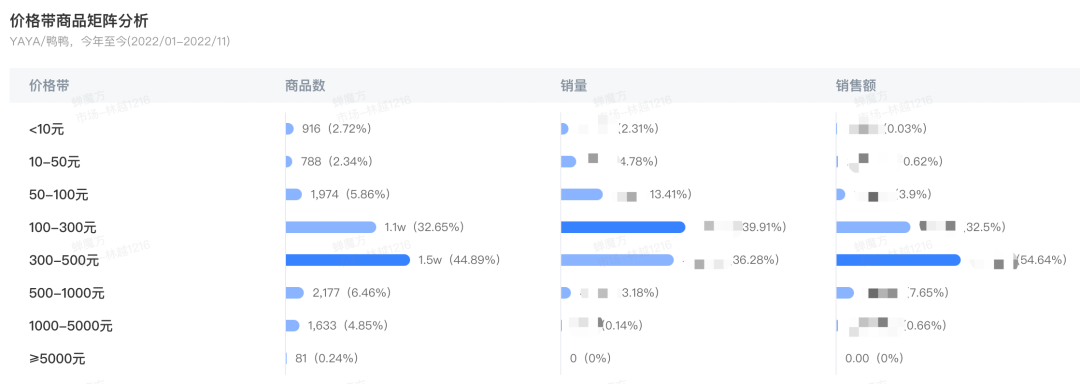Click the 价格带 column header

(49, 85)
